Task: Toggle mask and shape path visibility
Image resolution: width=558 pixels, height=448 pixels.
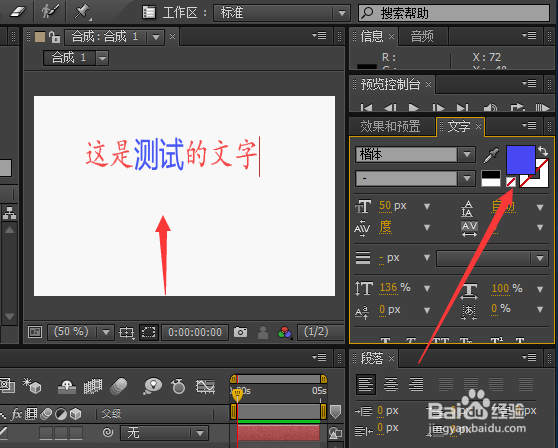Action: [148, 332]
